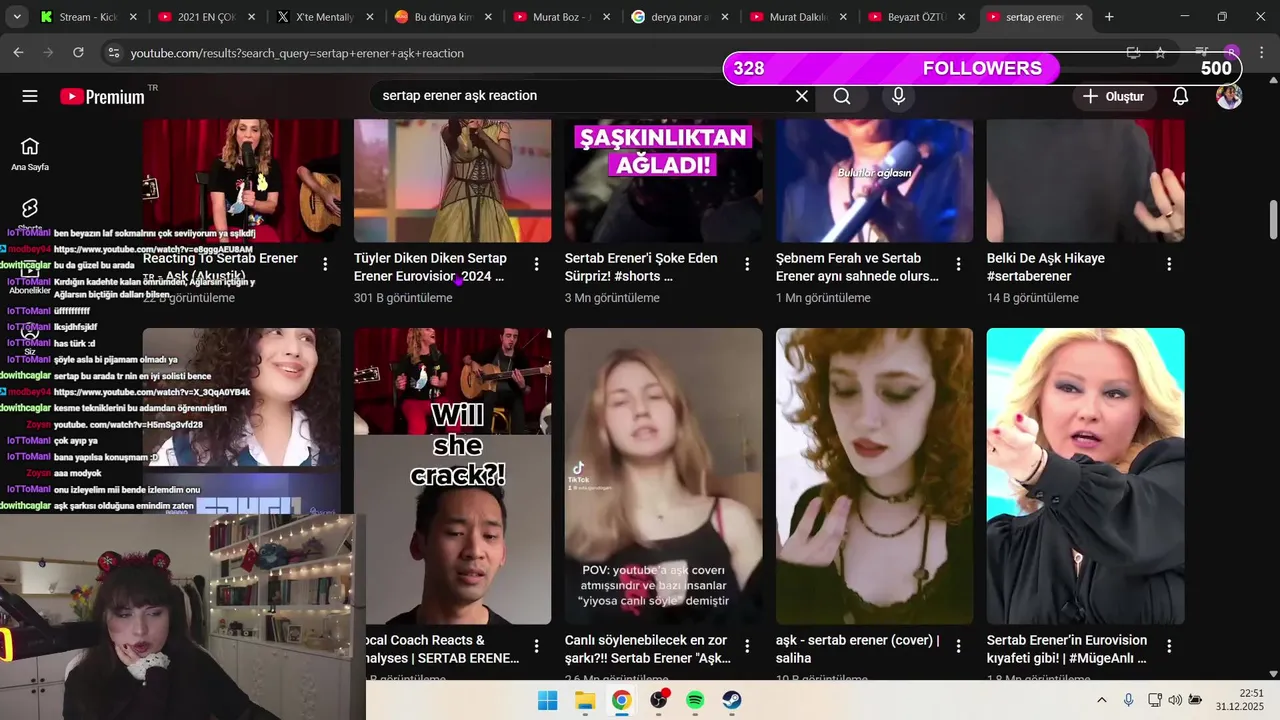Screen dimensions: 1280x720
Task: Show hidden system tray icons
Action: point(1102,700)
